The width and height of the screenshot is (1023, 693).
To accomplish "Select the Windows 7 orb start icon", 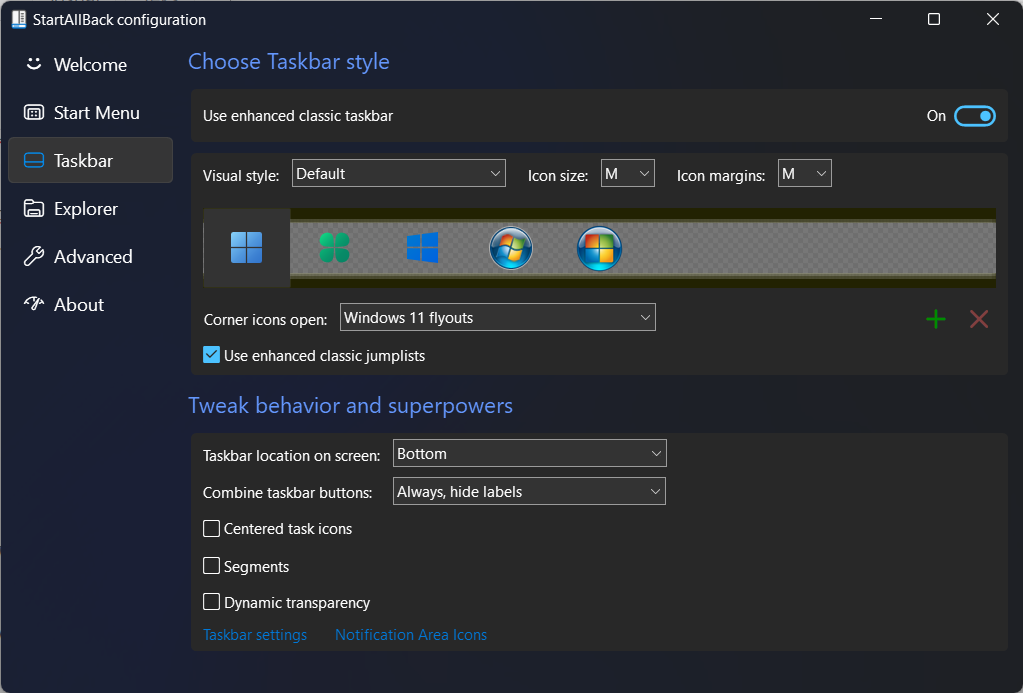I will 511,248.
